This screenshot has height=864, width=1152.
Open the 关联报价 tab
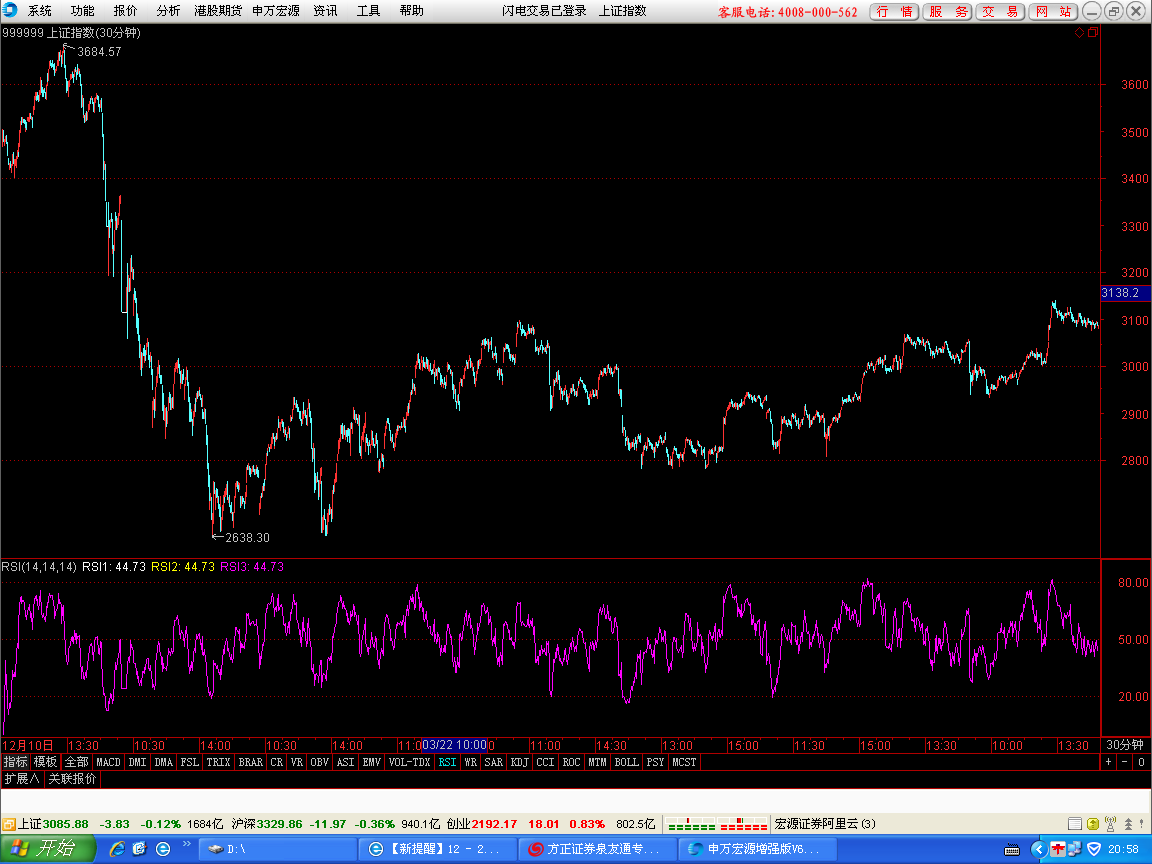pyautogui.click(x=72, y=778)
